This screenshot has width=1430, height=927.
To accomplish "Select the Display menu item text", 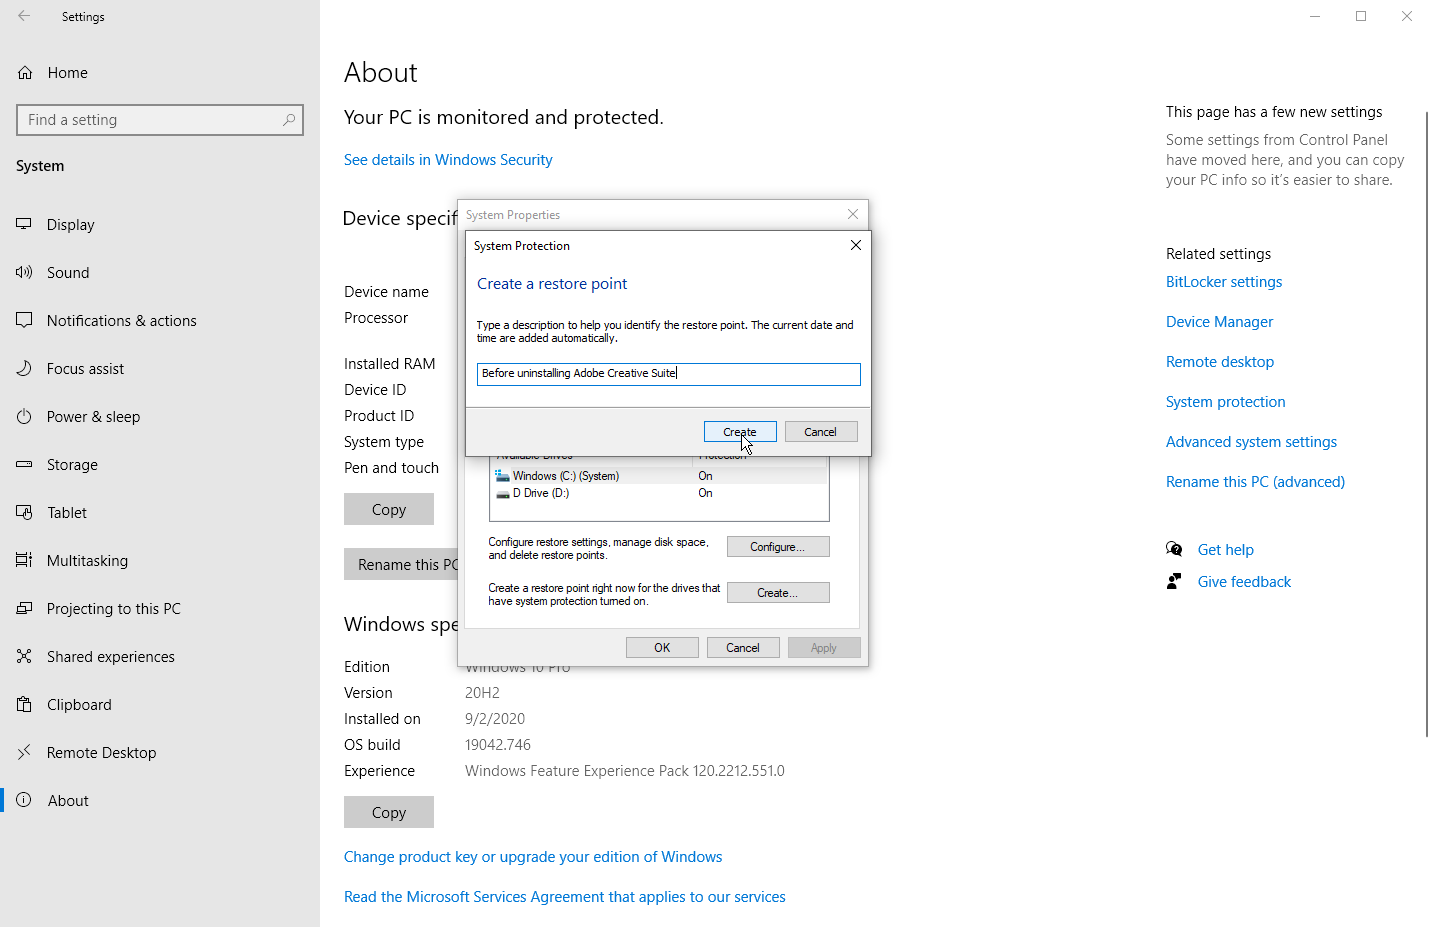I will (71, 225).
